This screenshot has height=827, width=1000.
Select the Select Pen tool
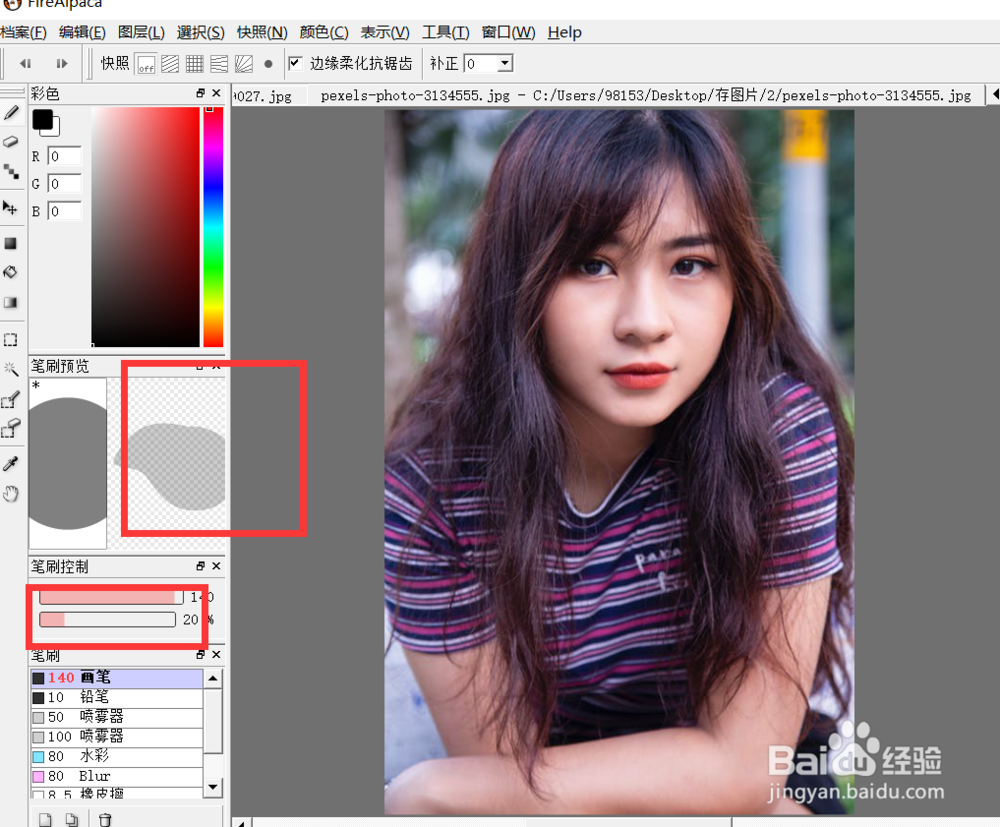click(11, 400)
